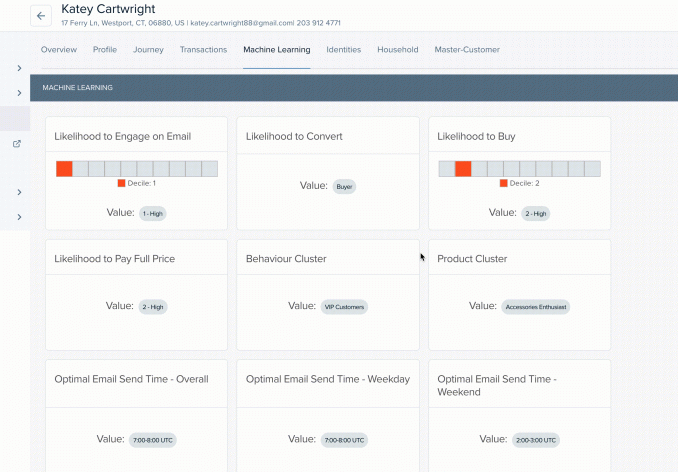Click 7:00-8:00 UTC badge under Send Time Overall
This screenshot has width=678, height=472.
[x=153, y=440]
